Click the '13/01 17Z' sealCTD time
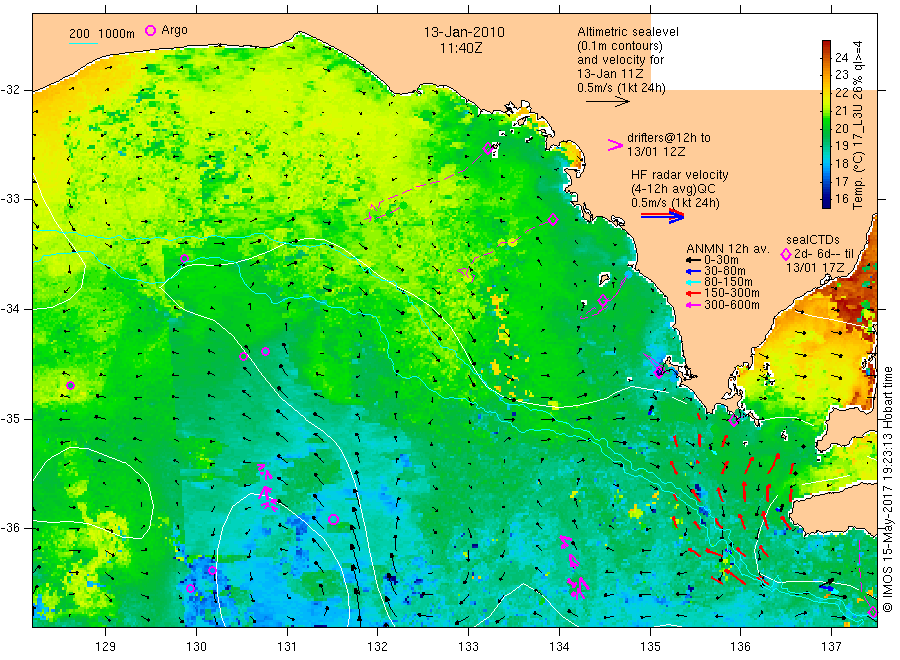The height and width of the screenshot is (660, 900). click(815, 267)
